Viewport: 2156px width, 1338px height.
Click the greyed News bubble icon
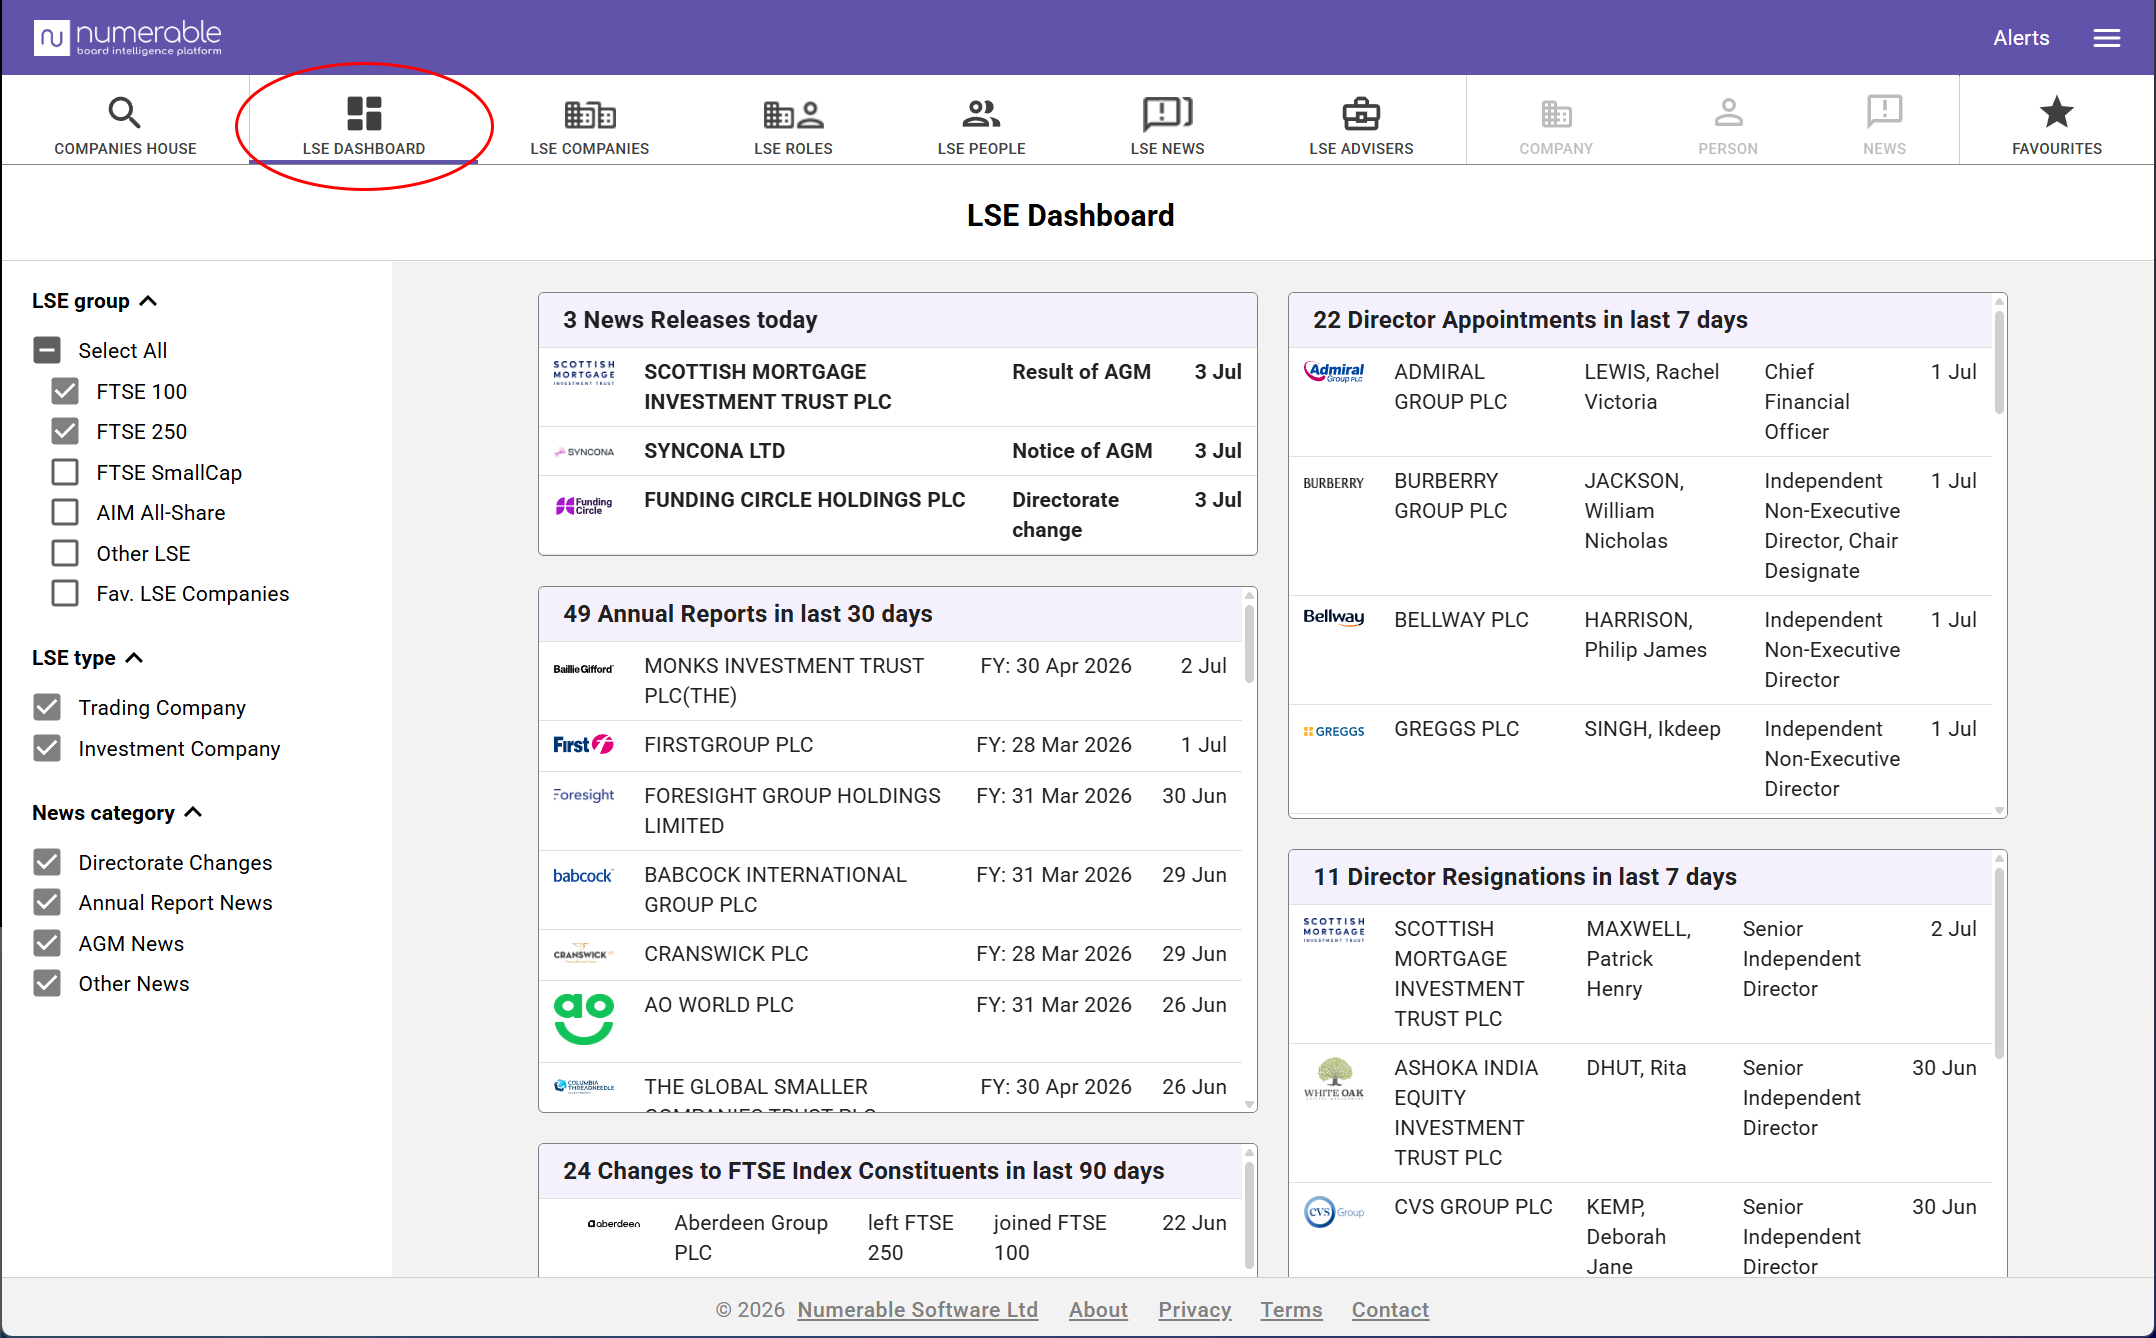[x=1884, y=111]
